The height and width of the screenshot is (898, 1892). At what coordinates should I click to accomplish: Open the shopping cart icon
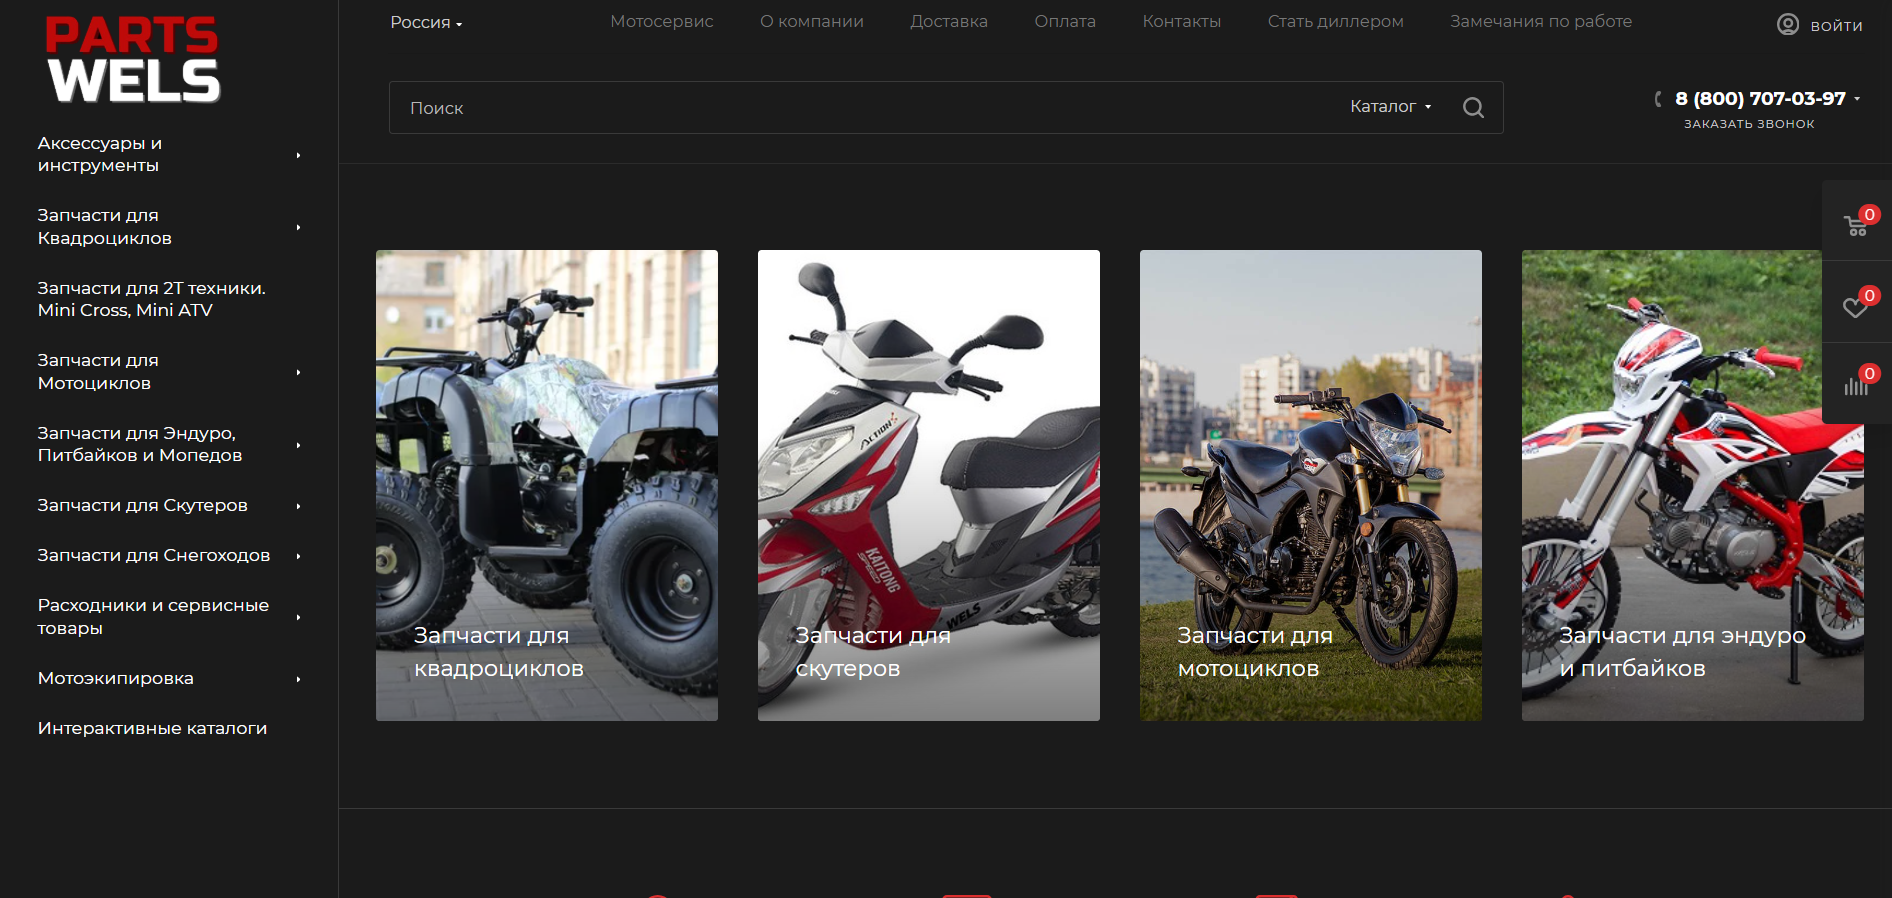[1856, 224]
